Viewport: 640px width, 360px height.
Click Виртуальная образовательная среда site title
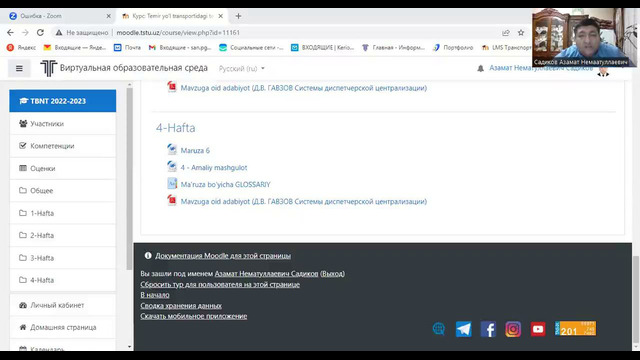pyautogui.click(x=134, y=68)
